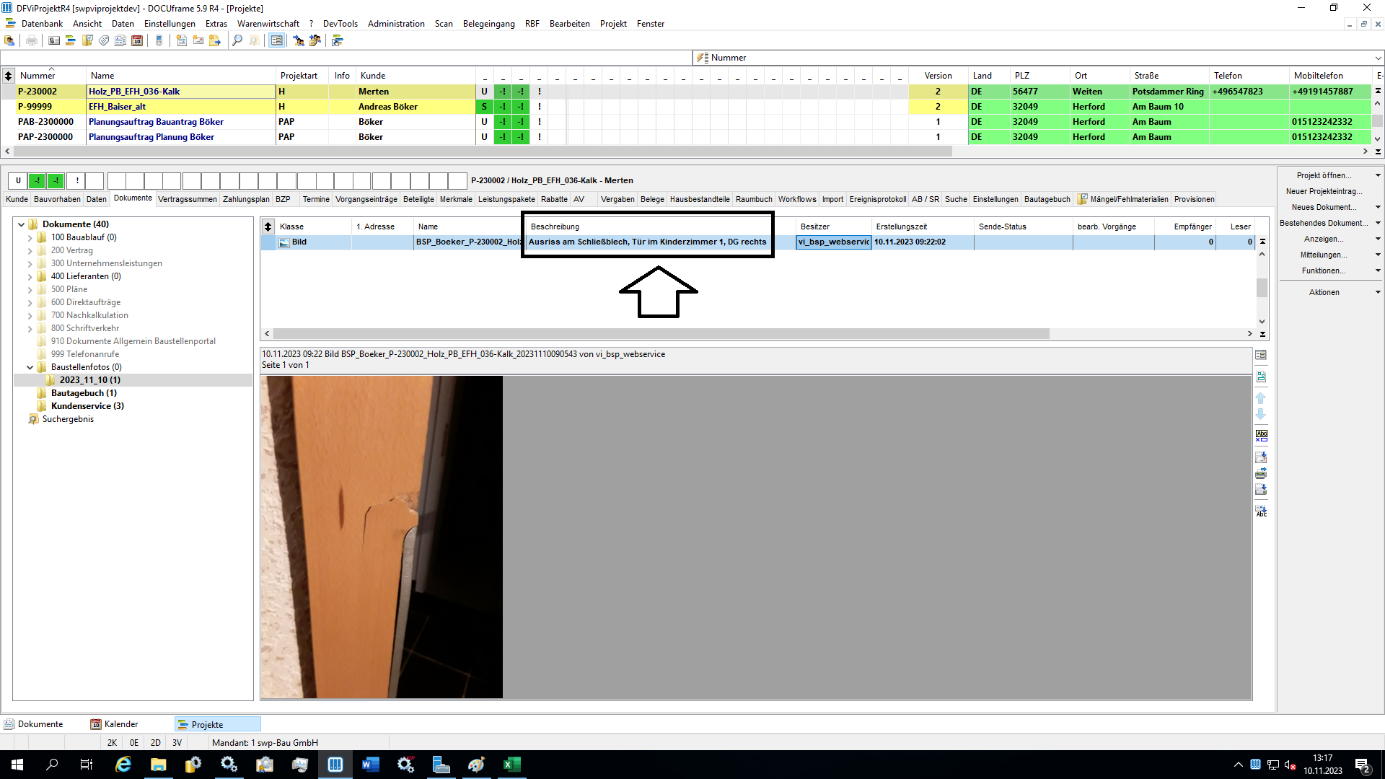
Task: Expand the 100 Bauablauf folder
Action: (30, 237)
